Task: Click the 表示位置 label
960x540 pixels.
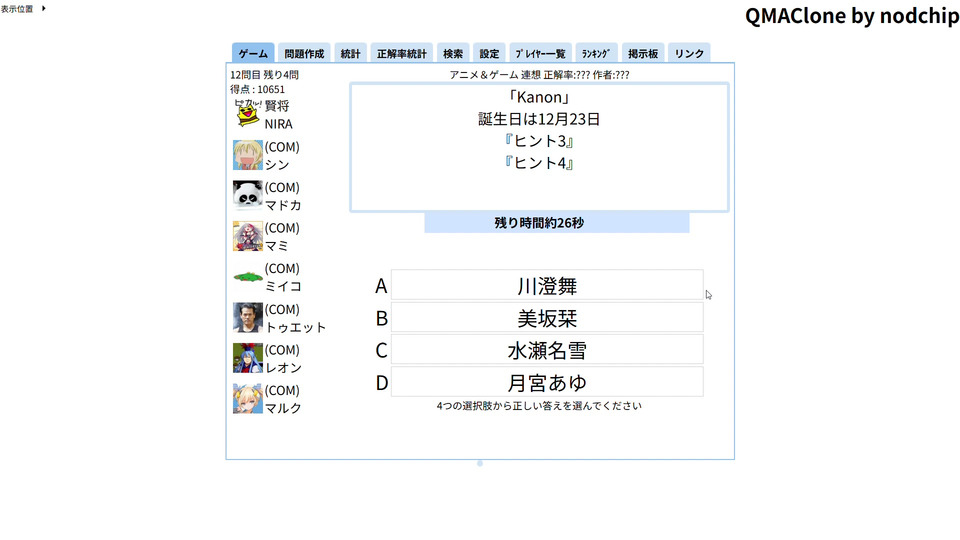Action: coord(17,9)
